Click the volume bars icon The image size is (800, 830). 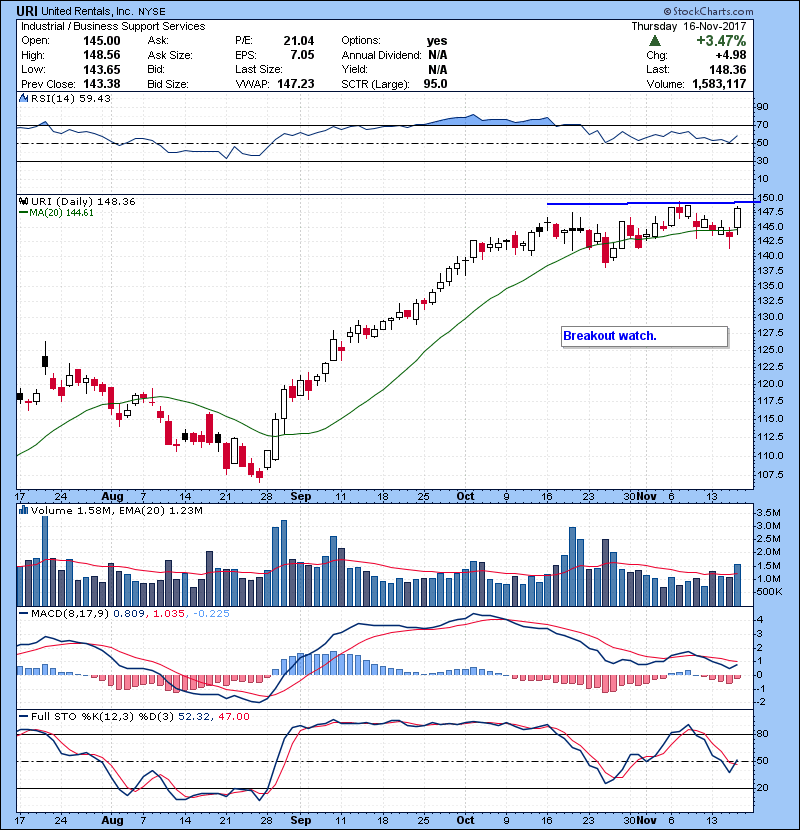point(23,510)
